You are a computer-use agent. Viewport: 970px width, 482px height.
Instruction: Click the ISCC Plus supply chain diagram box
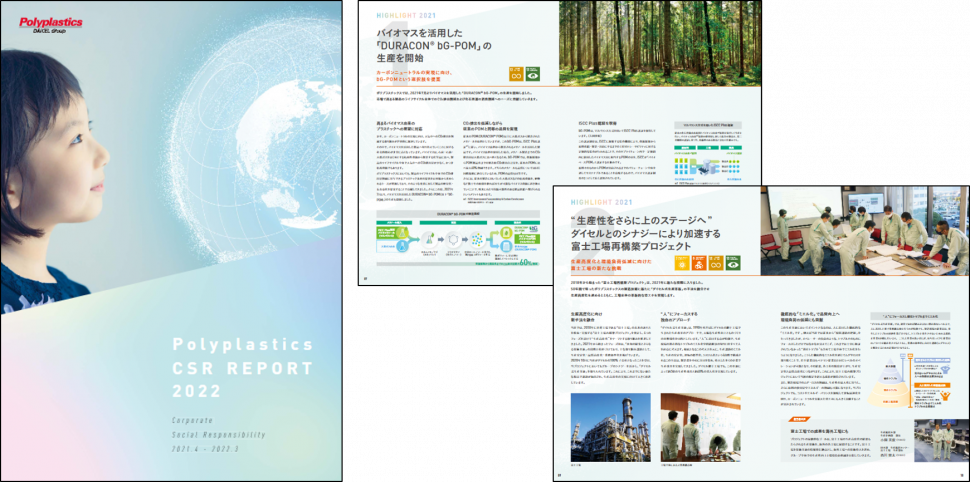[x=710, y=152]
